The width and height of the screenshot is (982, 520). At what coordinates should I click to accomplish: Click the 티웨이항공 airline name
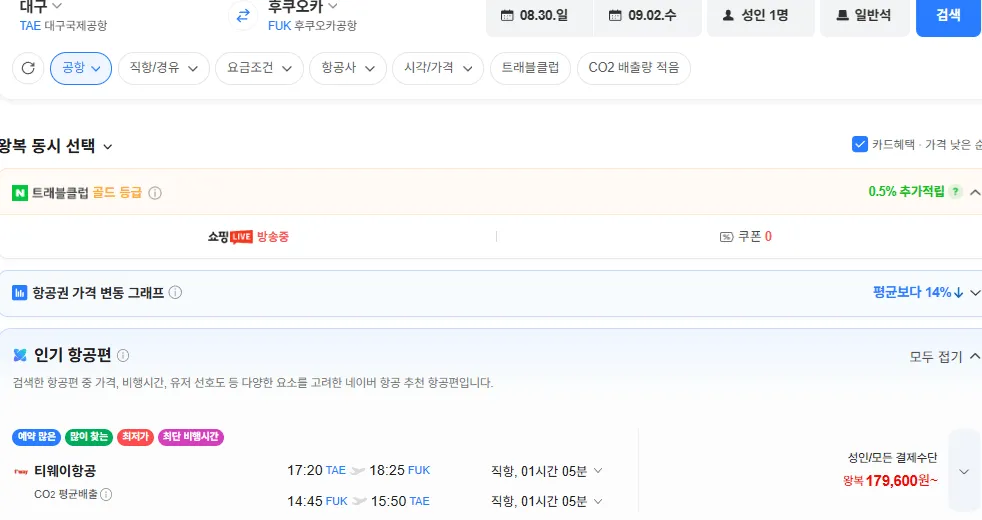[65, 471]
